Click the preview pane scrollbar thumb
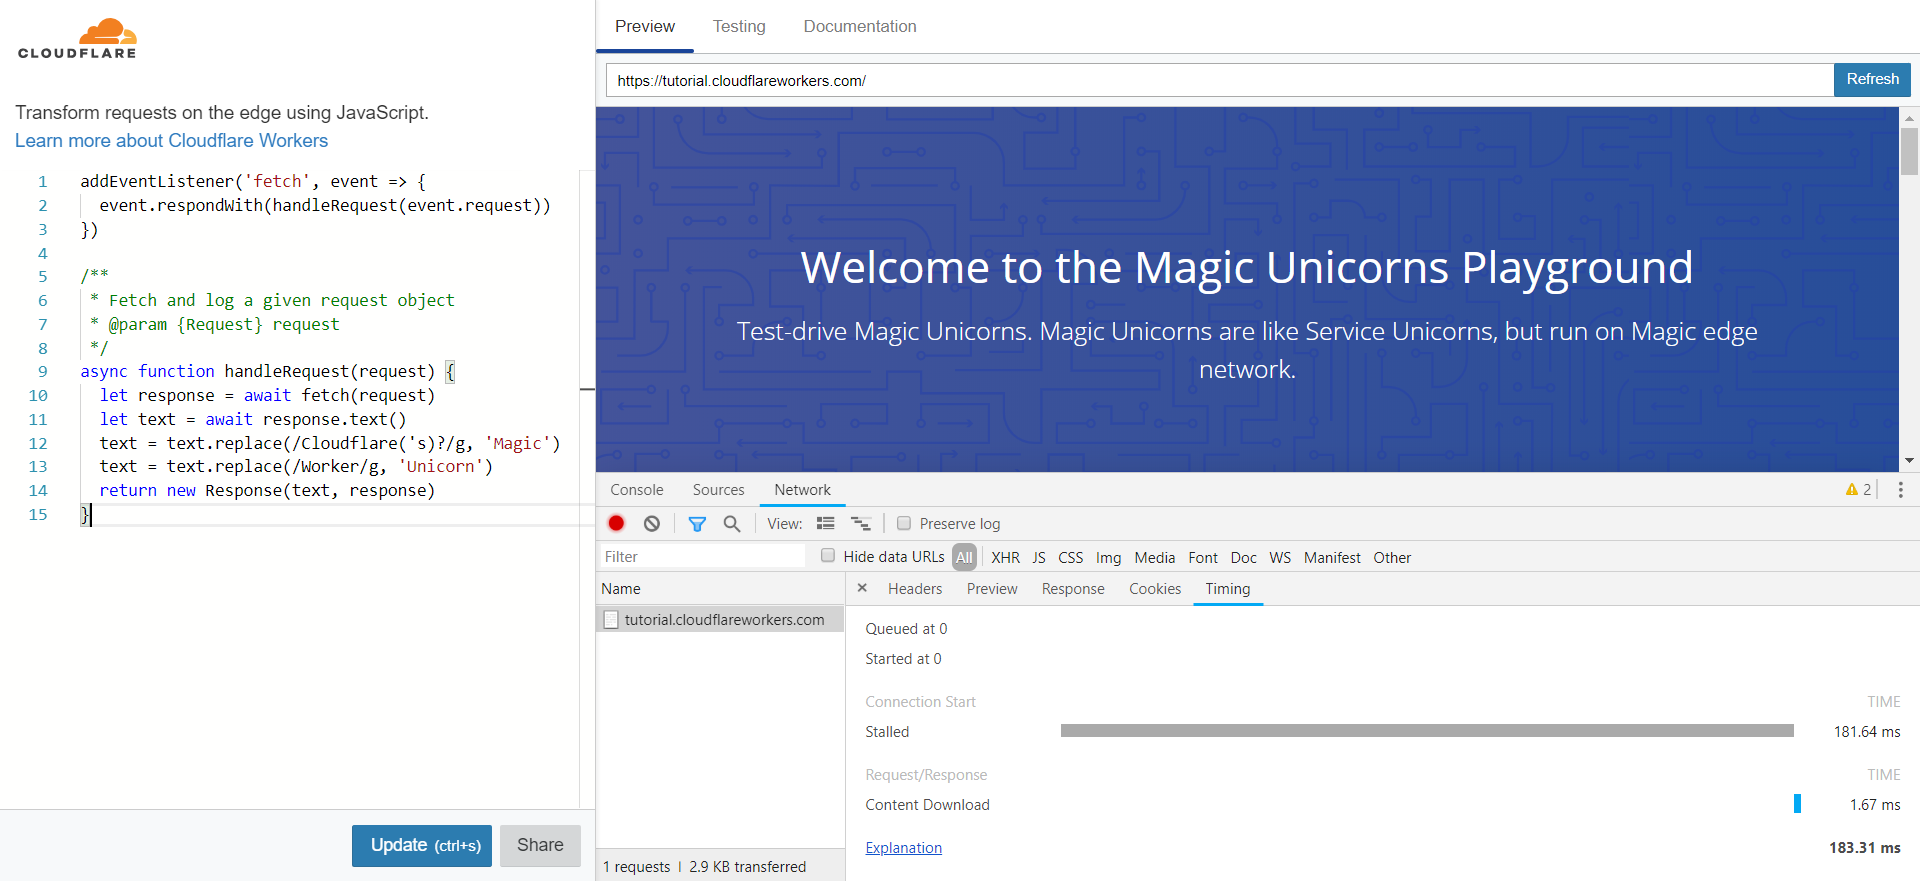The height and width of the screenshot is (881, 1920). [x=1909, y=151]
